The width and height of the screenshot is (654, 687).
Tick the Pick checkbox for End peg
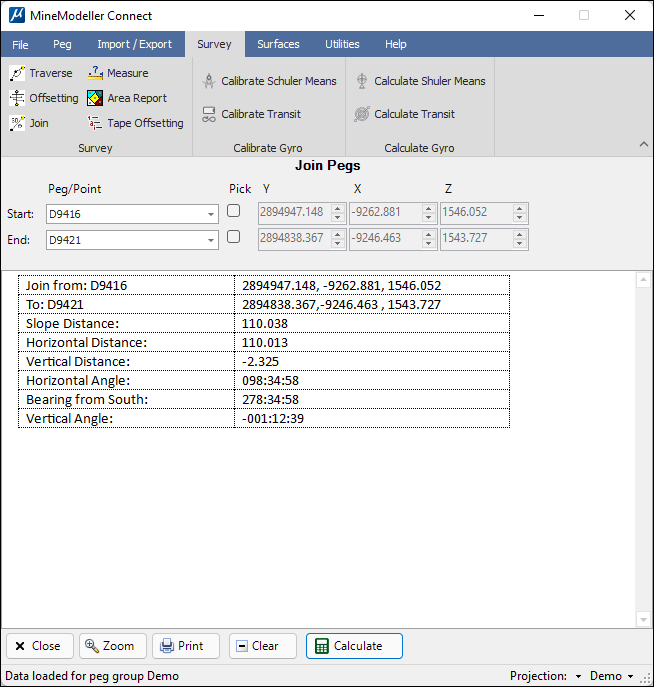[x=234, y=237]
